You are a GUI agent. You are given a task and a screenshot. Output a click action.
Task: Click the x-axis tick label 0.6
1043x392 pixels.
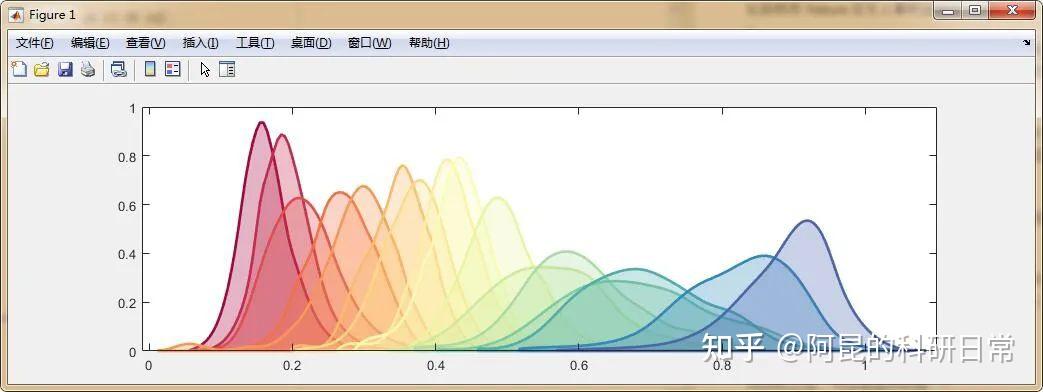pos(579,365)
